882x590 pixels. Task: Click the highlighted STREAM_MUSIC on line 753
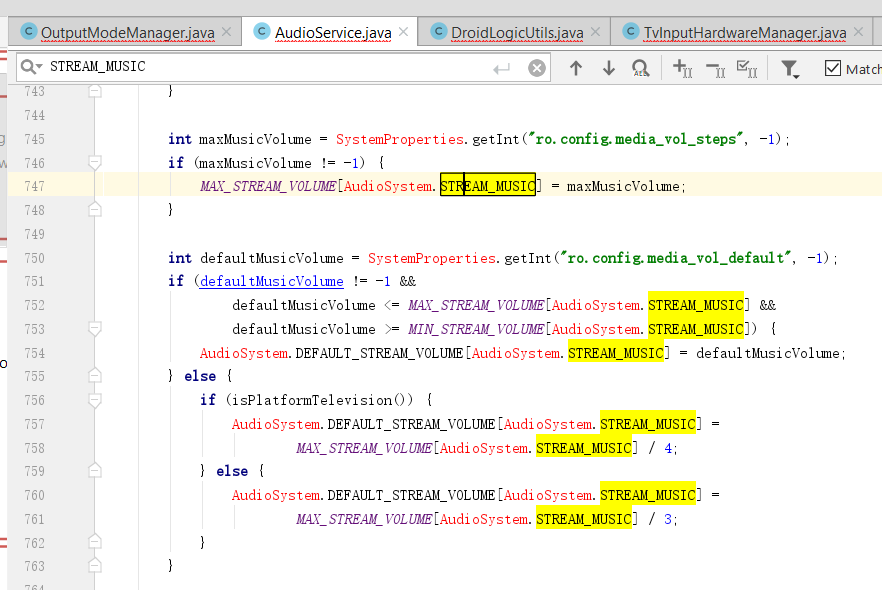point(696,329)
